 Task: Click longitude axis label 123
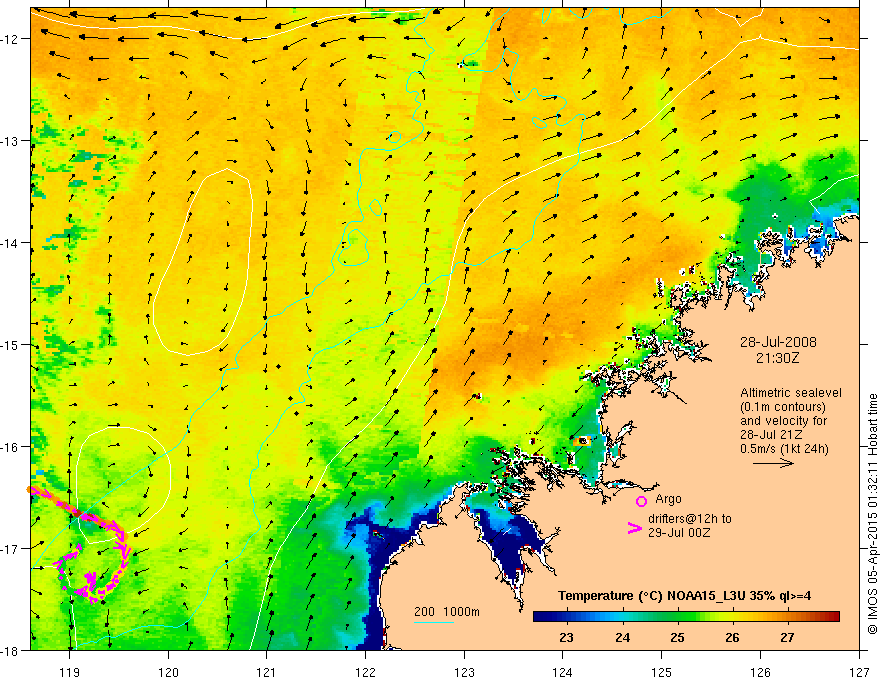tap(464, 672)
